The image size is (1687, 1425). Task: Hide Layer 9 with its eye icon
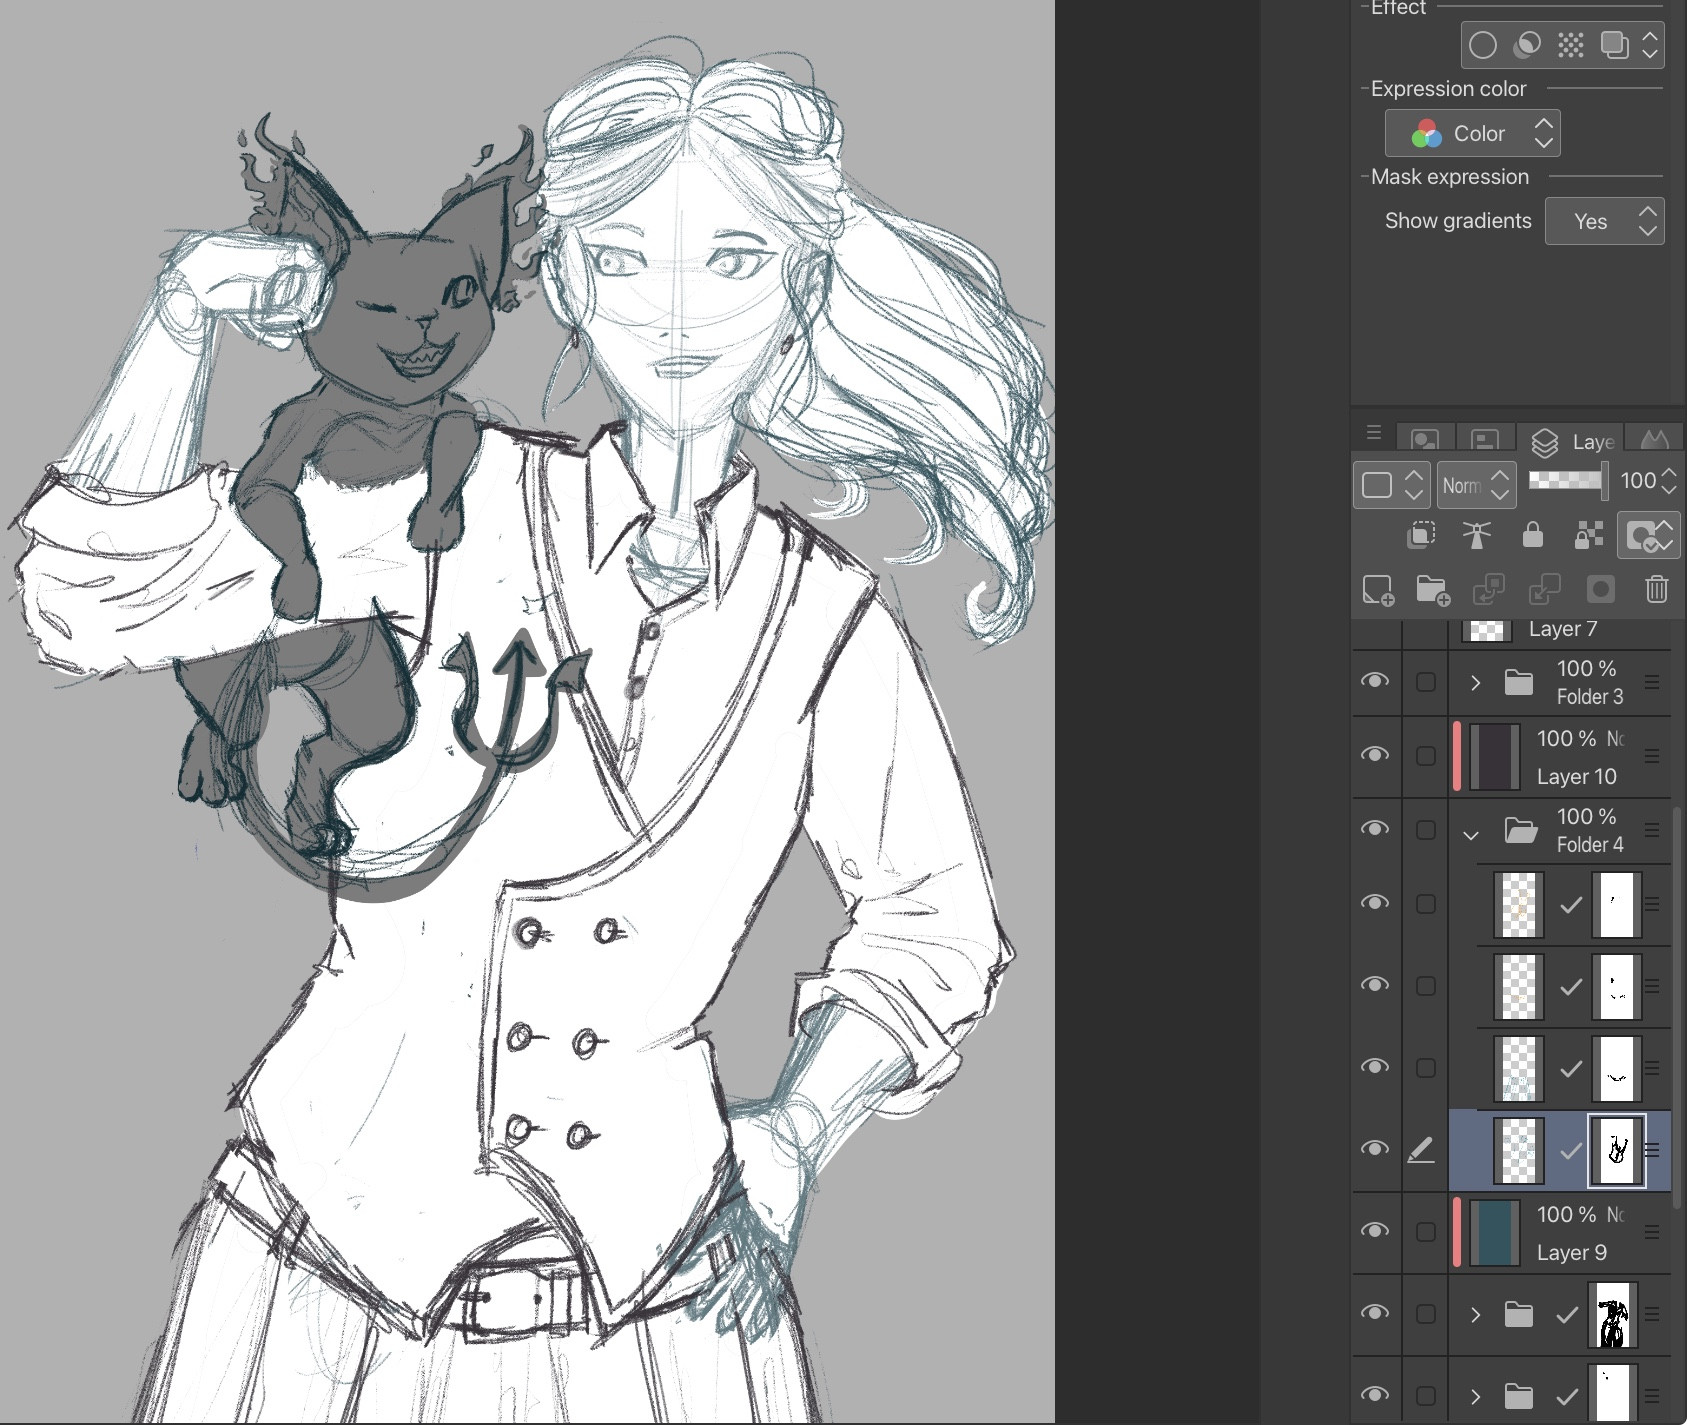1375,1231
